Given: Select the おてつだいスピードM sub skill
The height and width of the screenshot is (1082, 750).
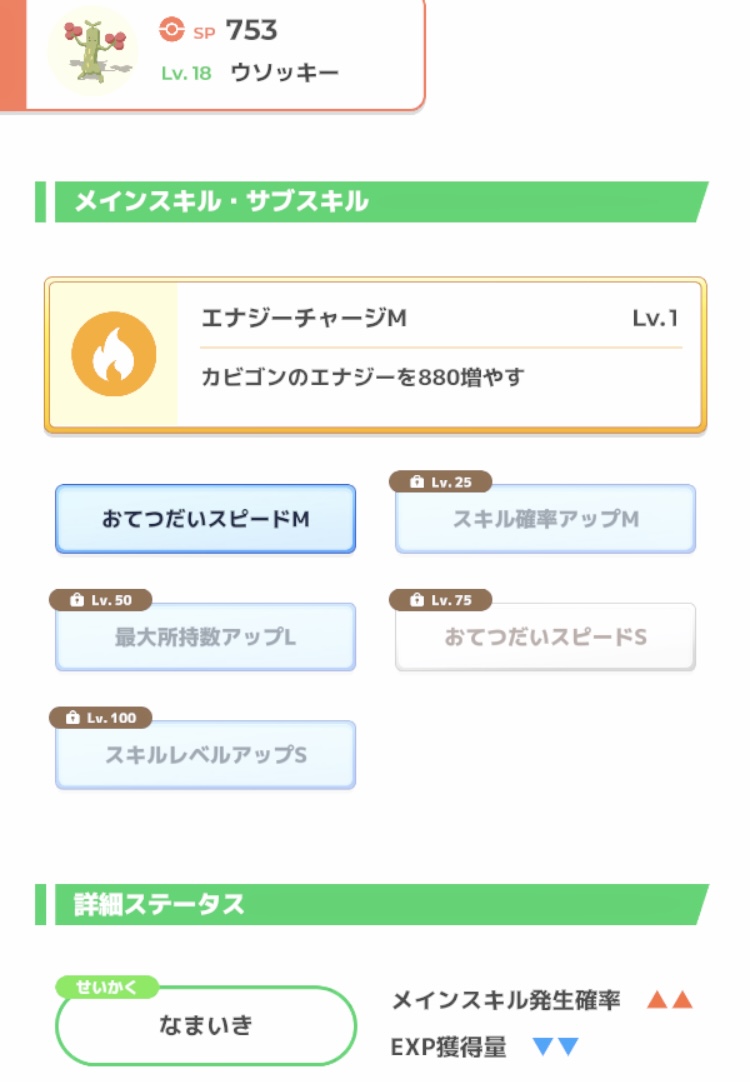Looking at the screenshot, I should coord(205,519).
